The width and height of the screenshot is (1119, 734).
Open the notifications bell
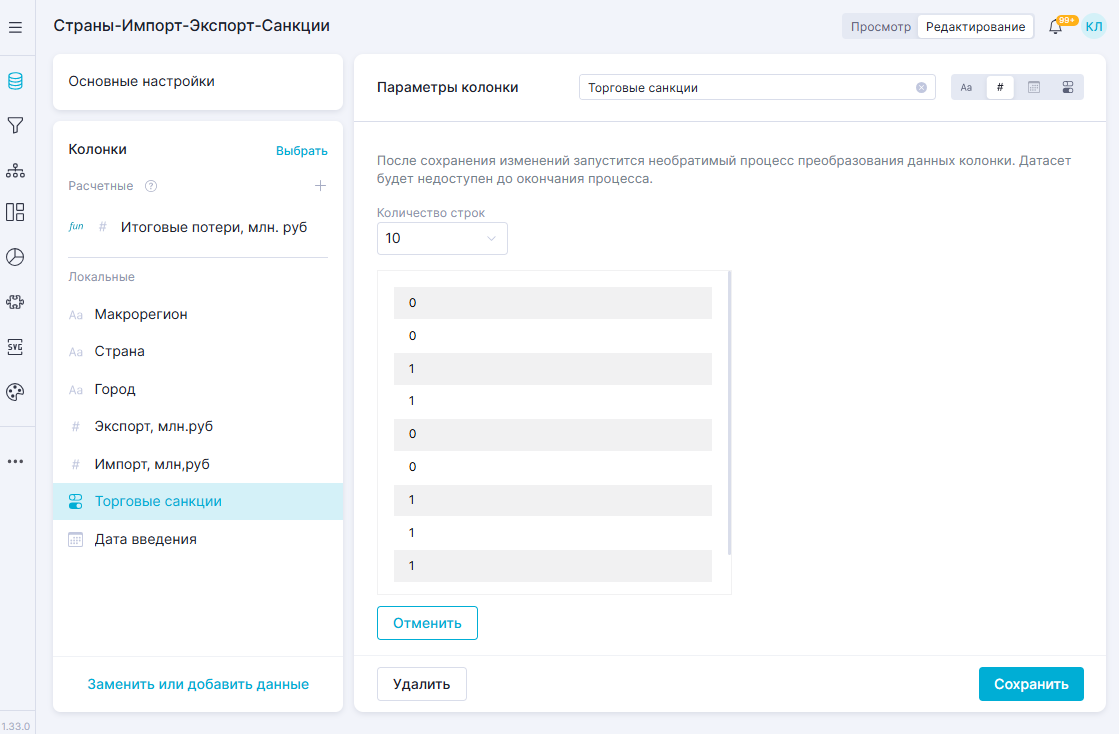point(1055,27)
